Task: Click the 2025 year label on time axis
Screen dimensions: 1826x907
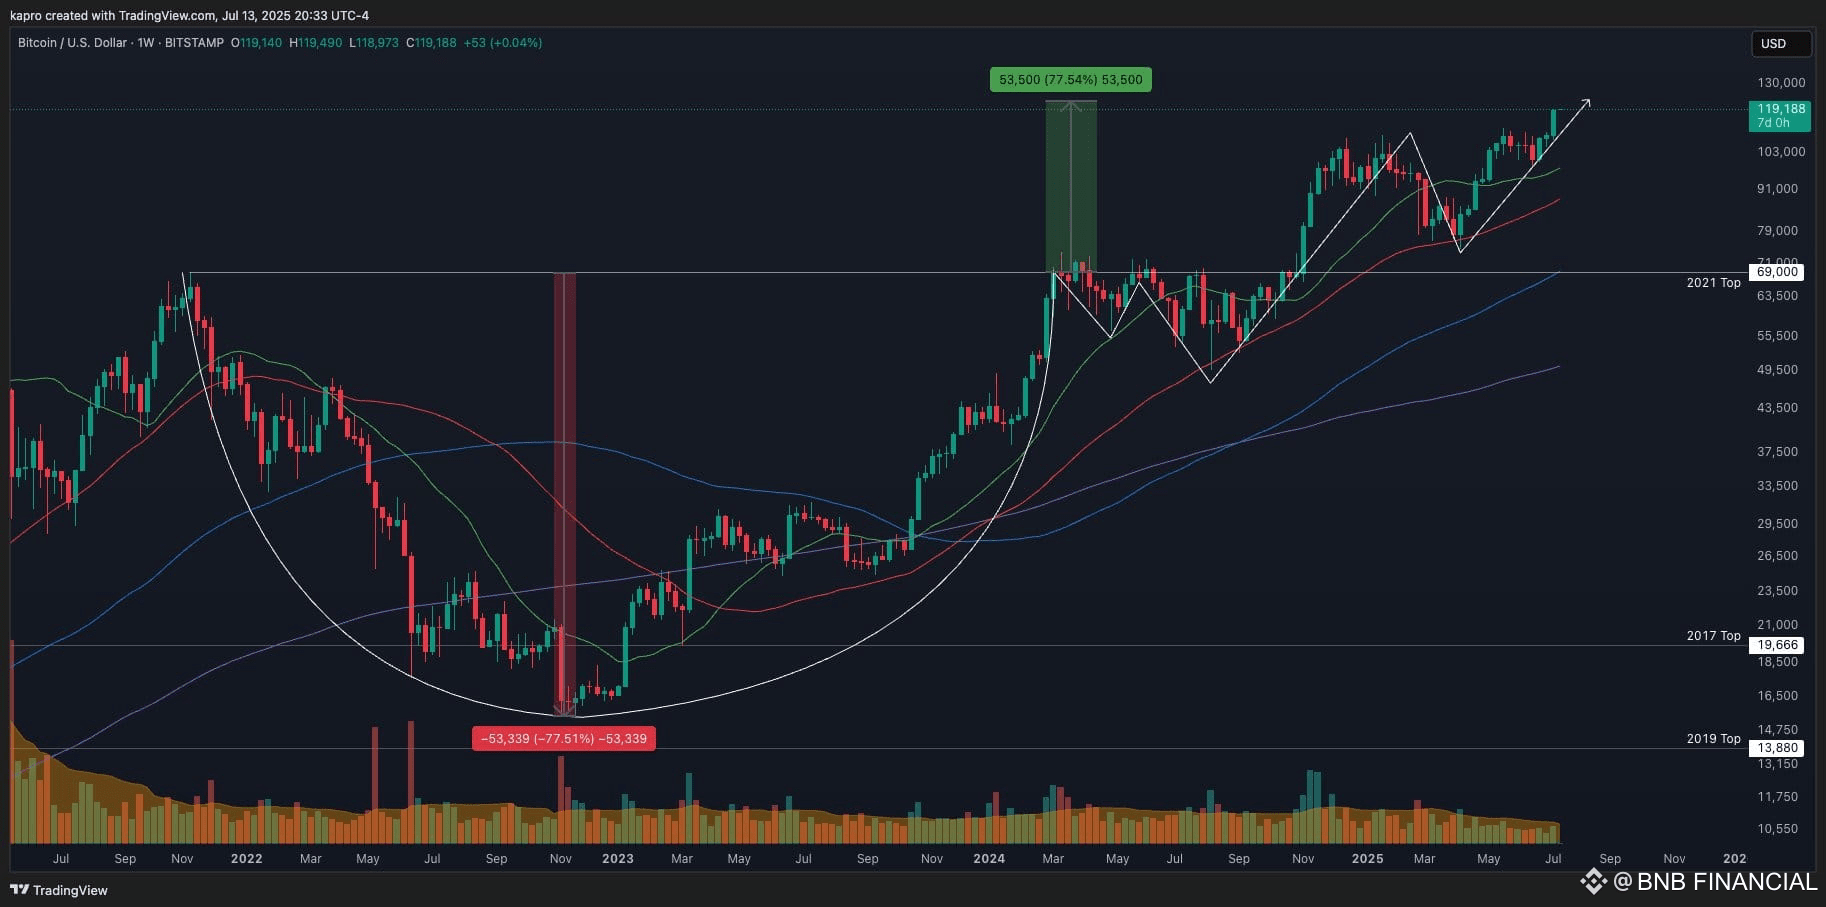Action: tap(1367, 859)
